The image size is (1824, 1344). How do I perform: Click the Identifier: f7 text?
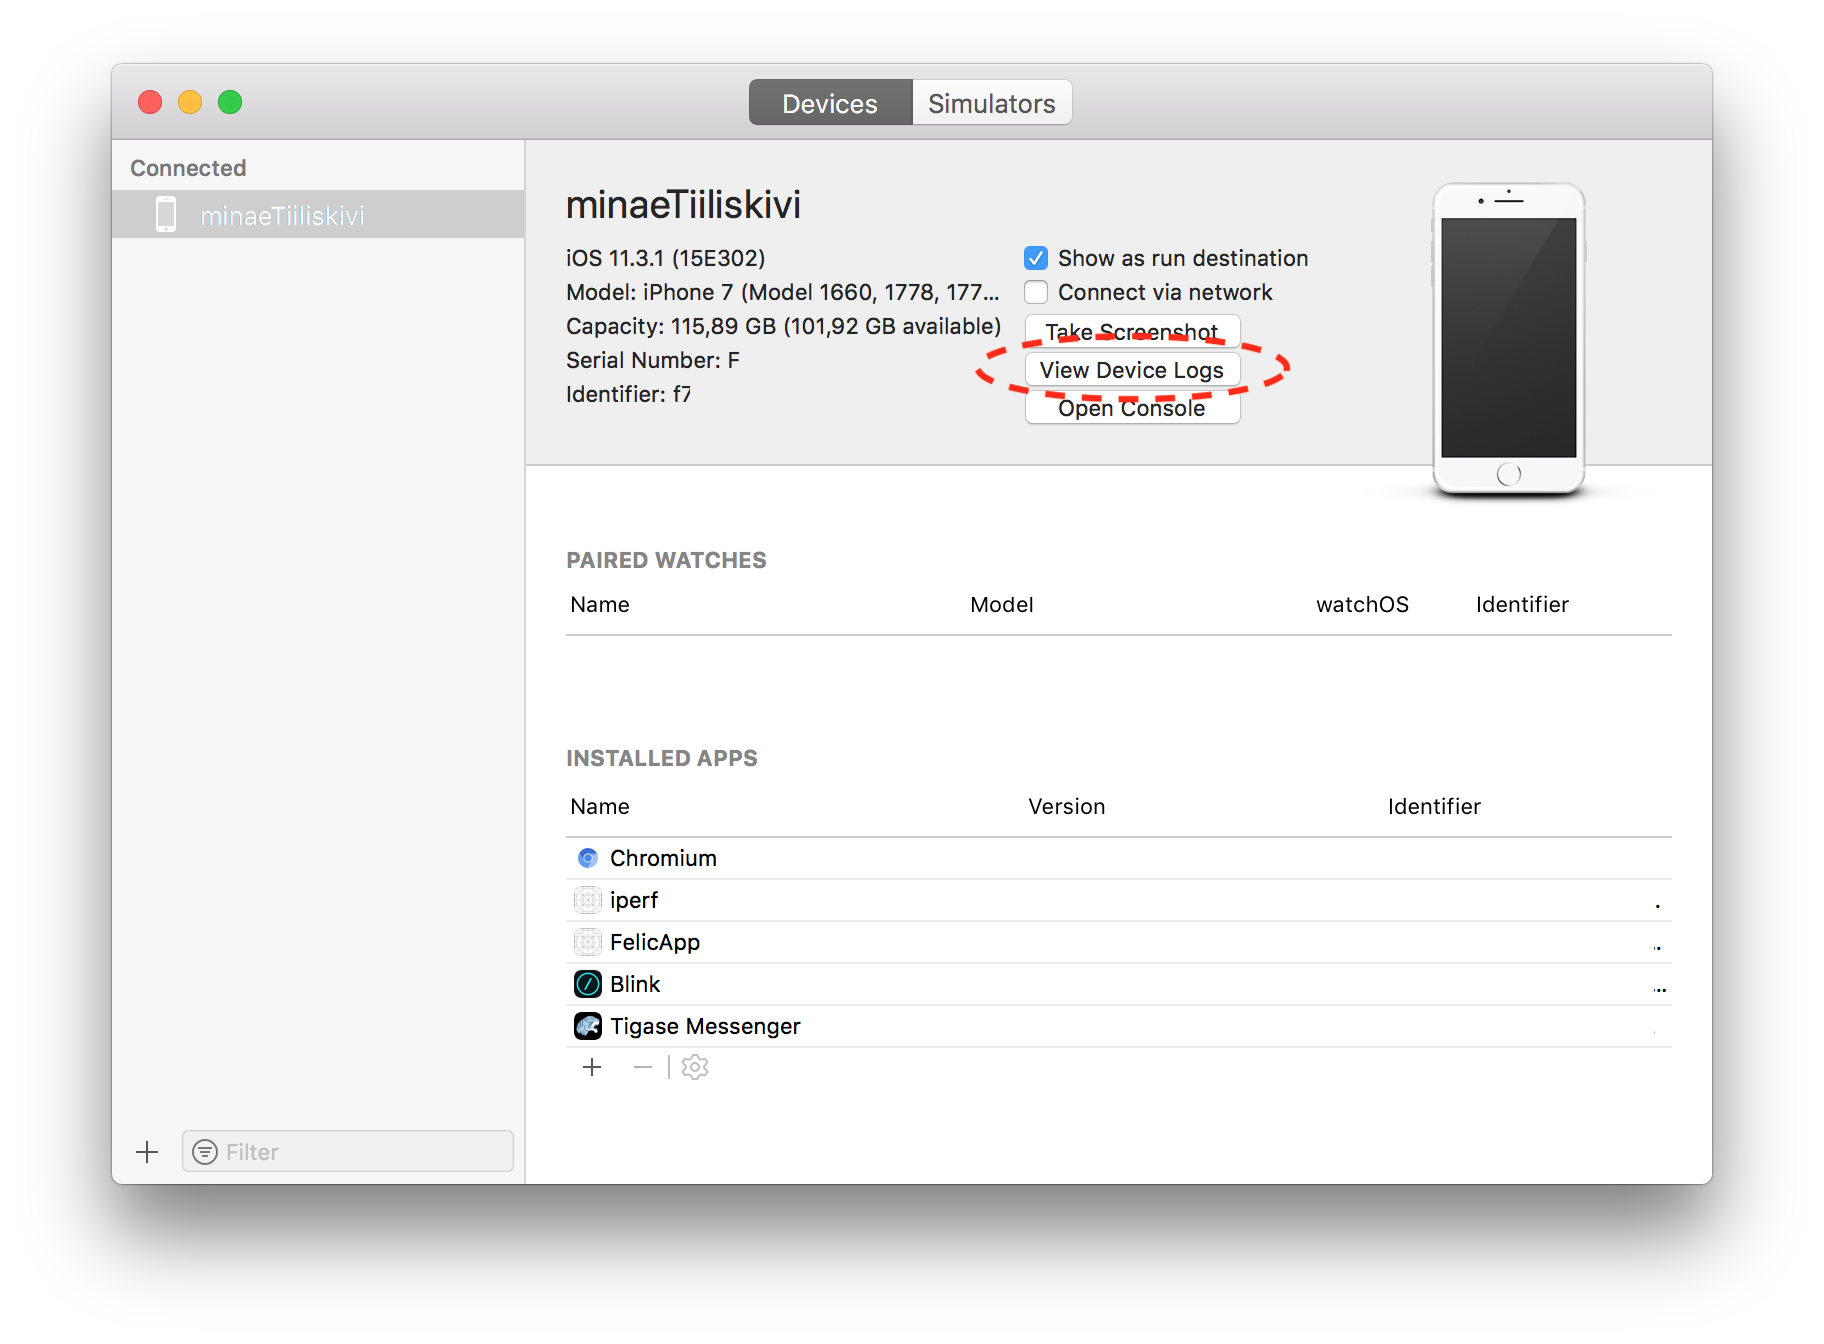[x=629, y=394]
